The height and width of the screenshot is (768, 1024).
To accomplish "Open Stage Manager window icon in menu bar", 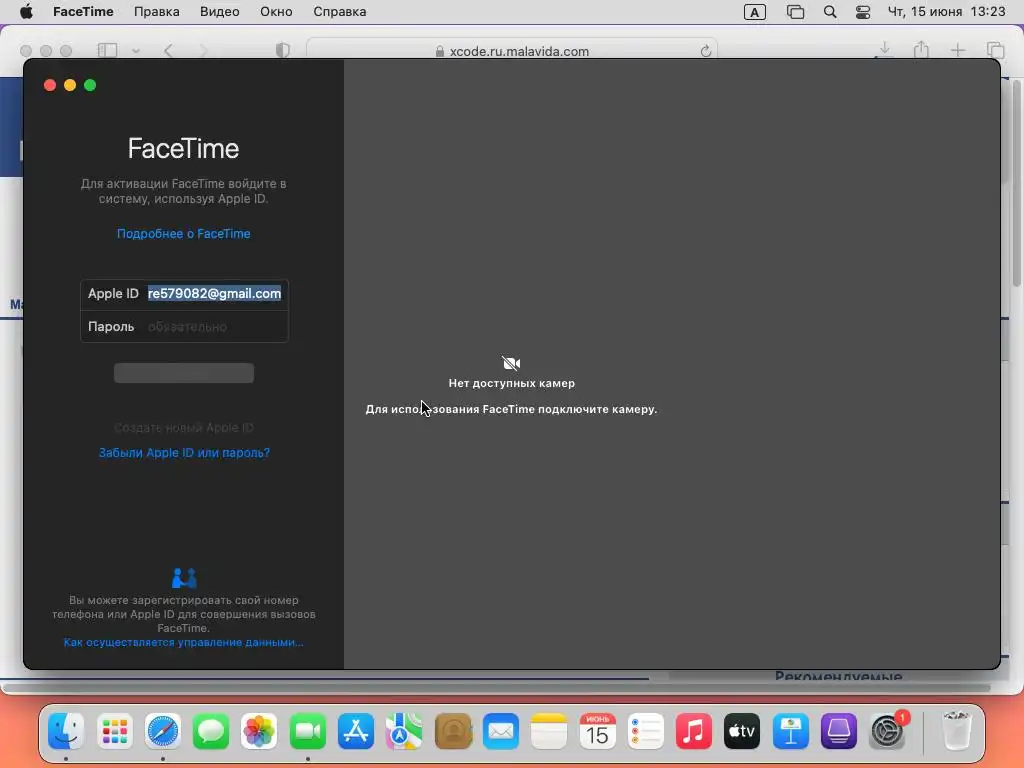I will coord(795,12).
